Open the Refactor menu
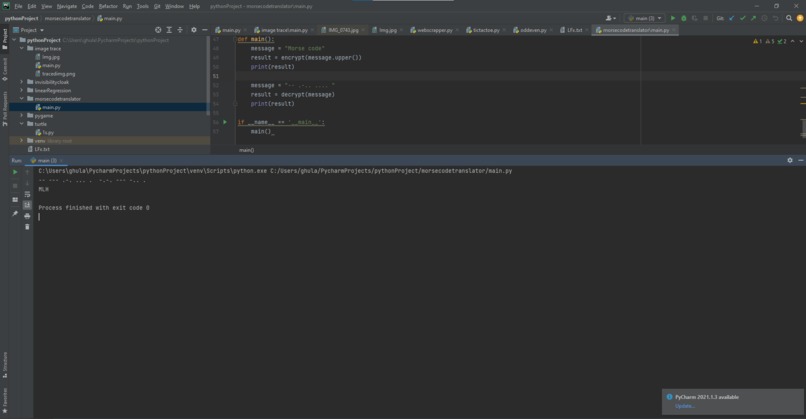Viewport: 806px width, 419px height. pos(108,6)
